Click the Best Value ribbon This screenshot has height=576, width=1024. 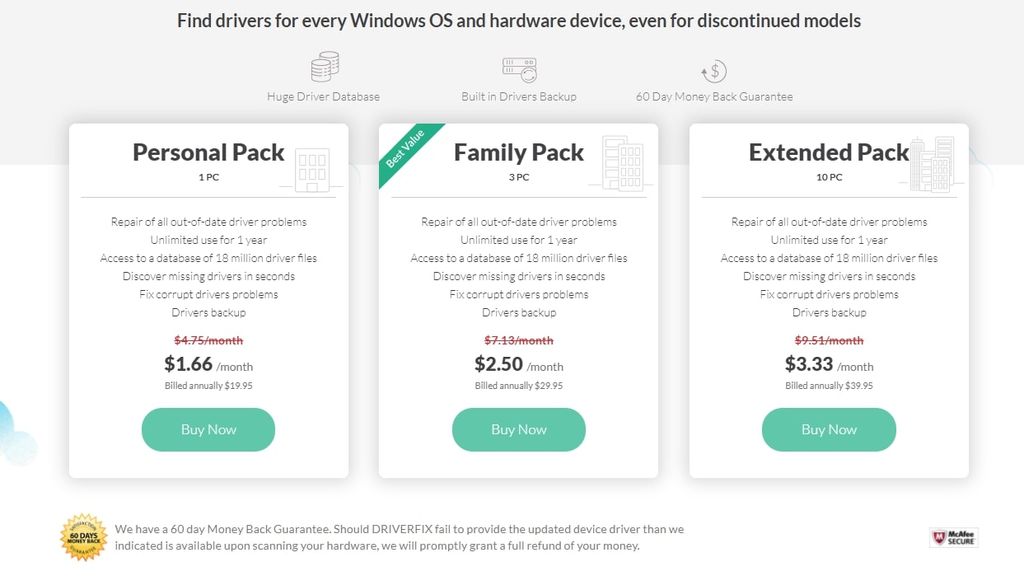pyautogui.click(x=404, y=149)
